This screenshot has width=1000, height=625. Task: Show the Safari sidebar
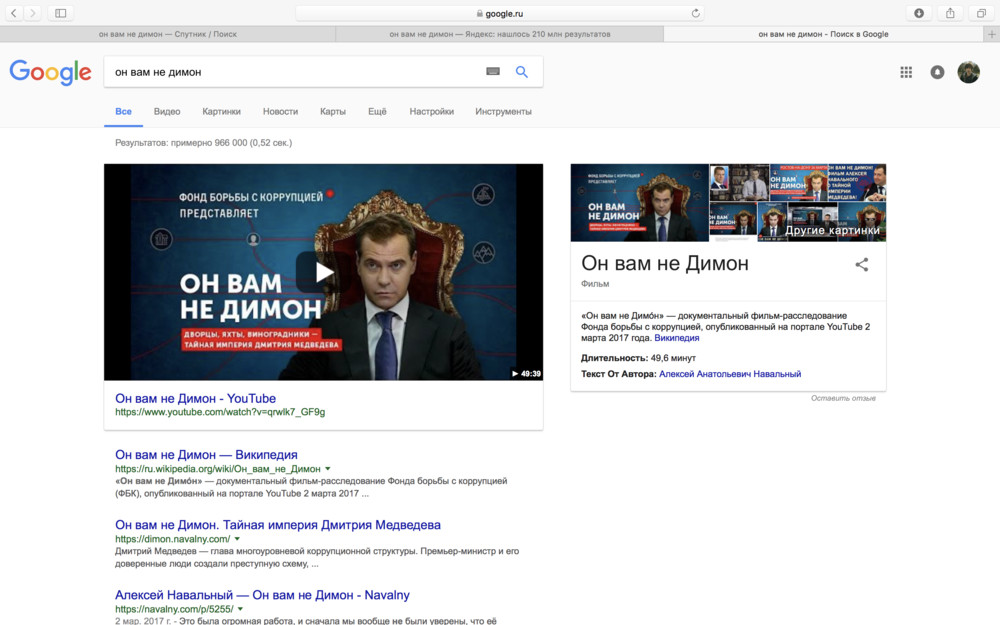(x=61, y=13)
